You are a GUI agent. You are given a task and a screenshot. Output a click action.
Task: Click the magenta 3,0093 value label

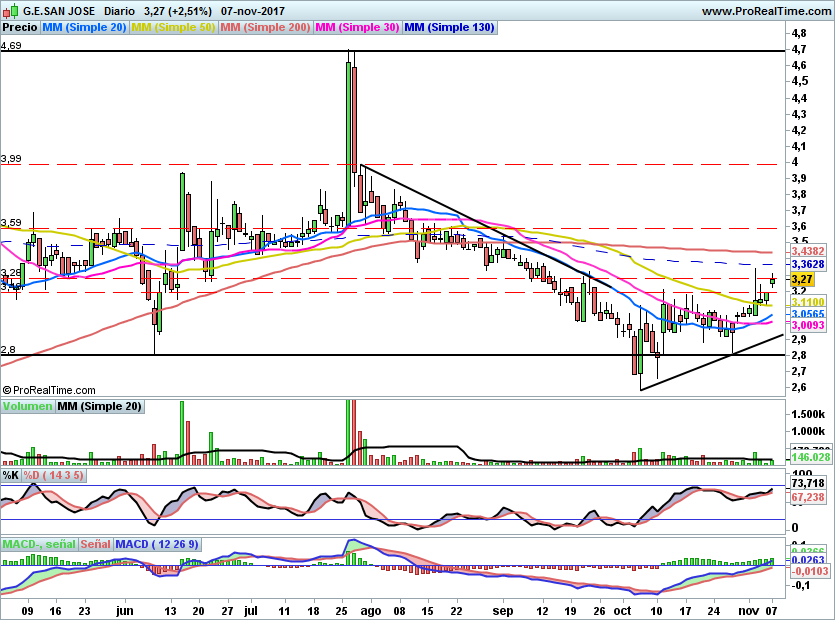pos(807,325)
